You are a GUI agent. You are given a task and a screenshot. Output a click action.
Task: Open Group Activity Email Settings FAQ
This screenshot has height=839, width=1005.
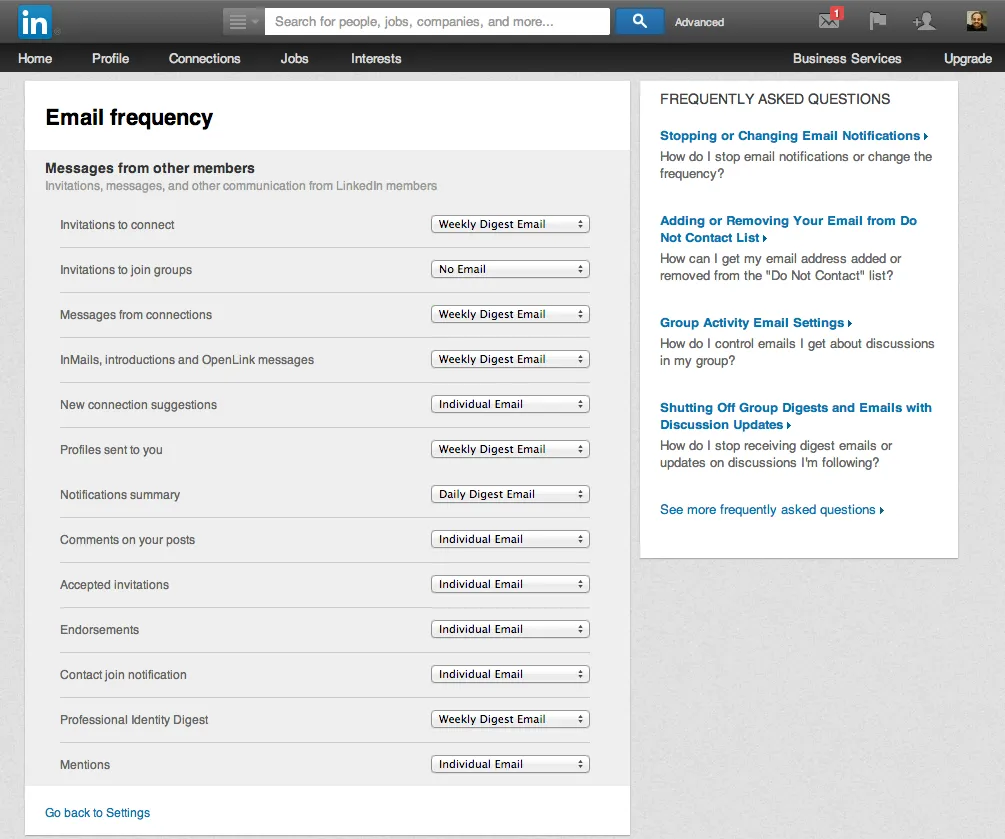(x=751, y=322)
